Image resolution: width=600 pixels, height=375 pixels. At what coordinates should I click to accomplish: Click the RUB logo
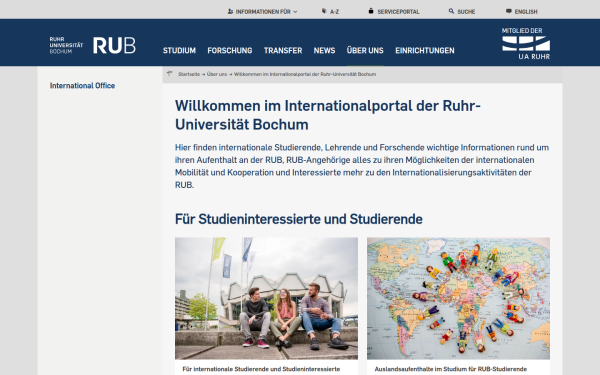114,45
